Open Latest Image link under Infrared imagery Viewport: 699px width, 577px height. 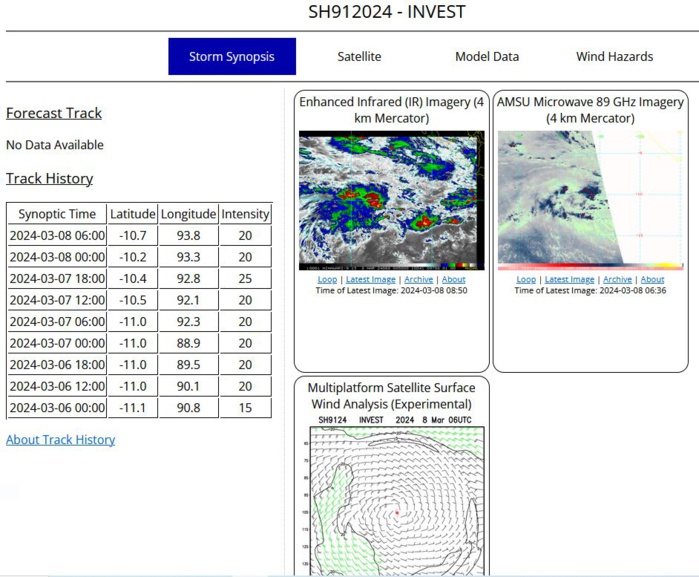pyautogui.click(x=370, y=280)
